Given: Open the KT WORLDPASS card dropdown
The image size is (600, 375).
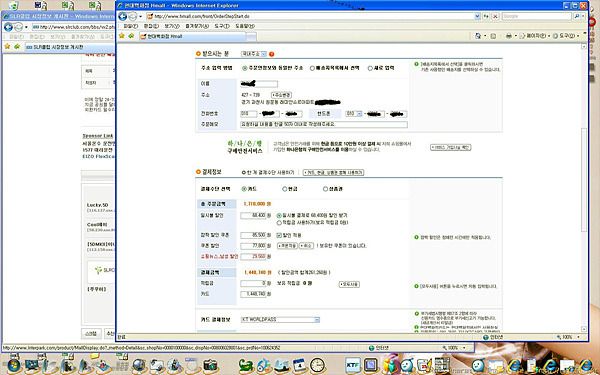Looking at the screenshot, I should click(280, 320).
